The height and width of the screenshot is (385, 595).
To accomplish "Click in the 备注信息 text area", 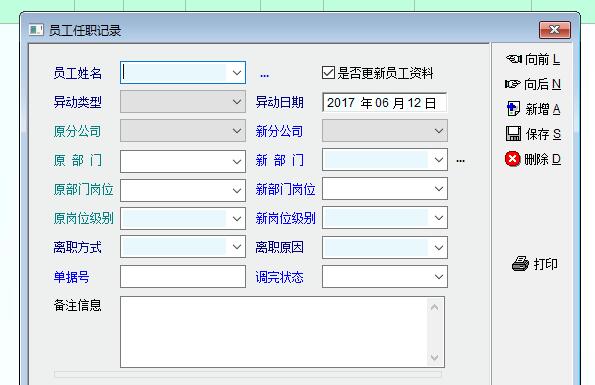I will tap(274, 332).
